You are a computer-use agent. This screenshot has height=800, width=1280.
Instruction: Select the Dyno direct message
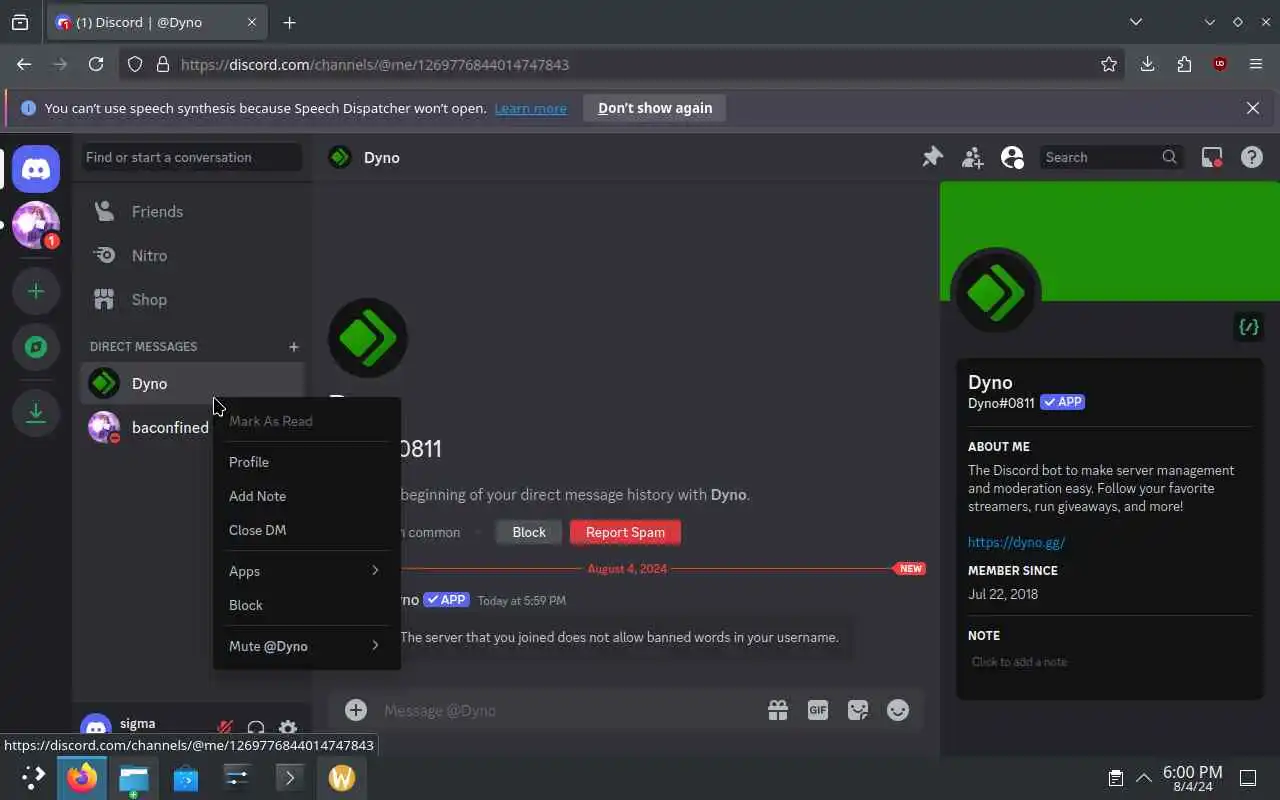192,383
